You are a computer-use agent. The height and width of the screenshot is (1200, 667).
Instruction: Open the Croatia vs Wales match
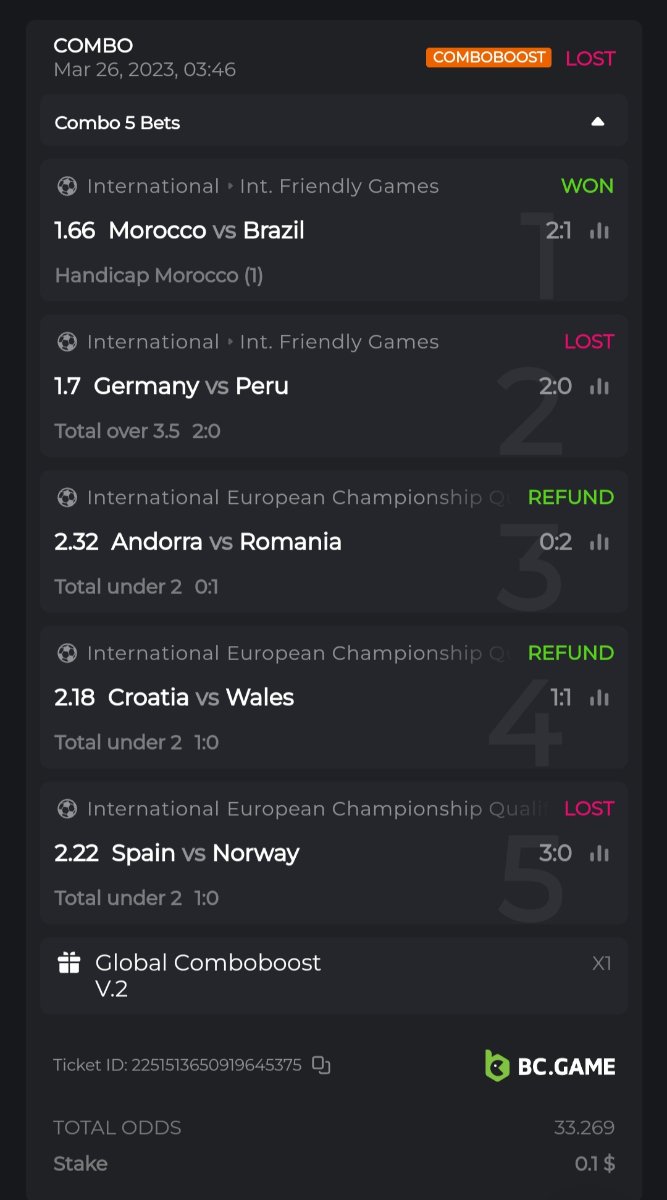[x=201, y=698]
